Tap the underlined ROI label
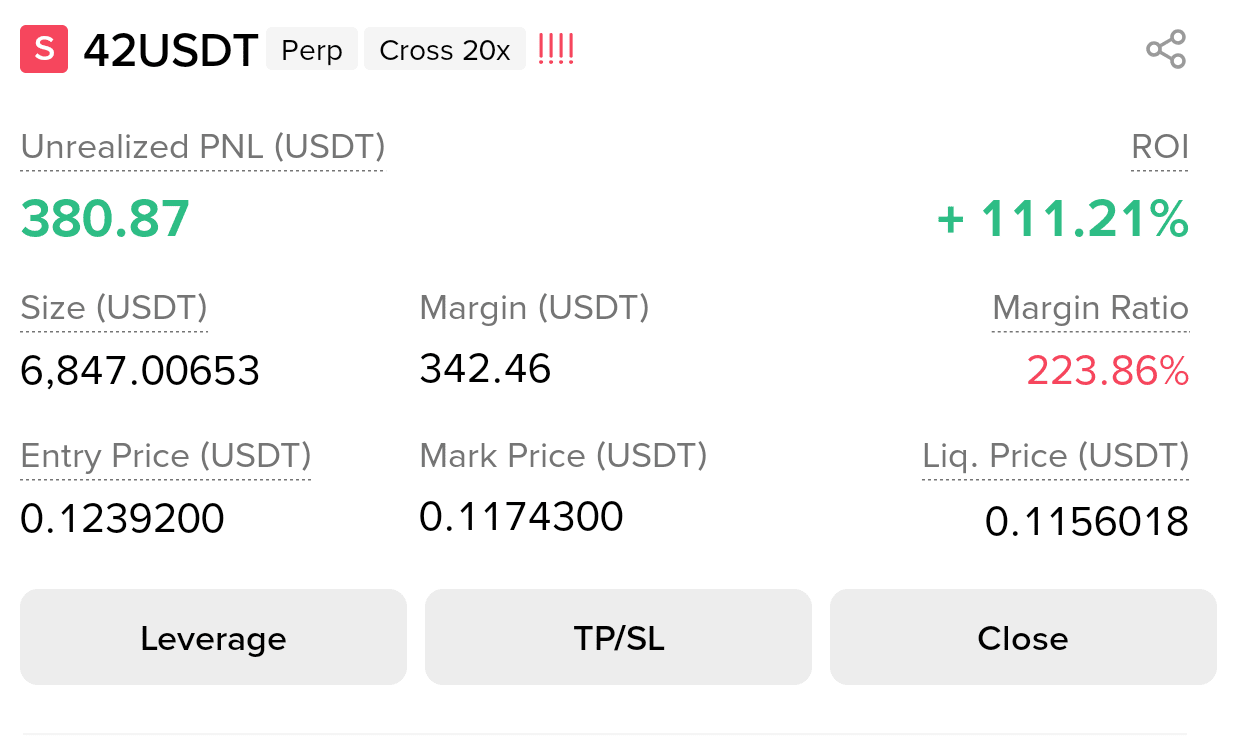Screen dimensions: 1235x747 tap(1160, 147)
